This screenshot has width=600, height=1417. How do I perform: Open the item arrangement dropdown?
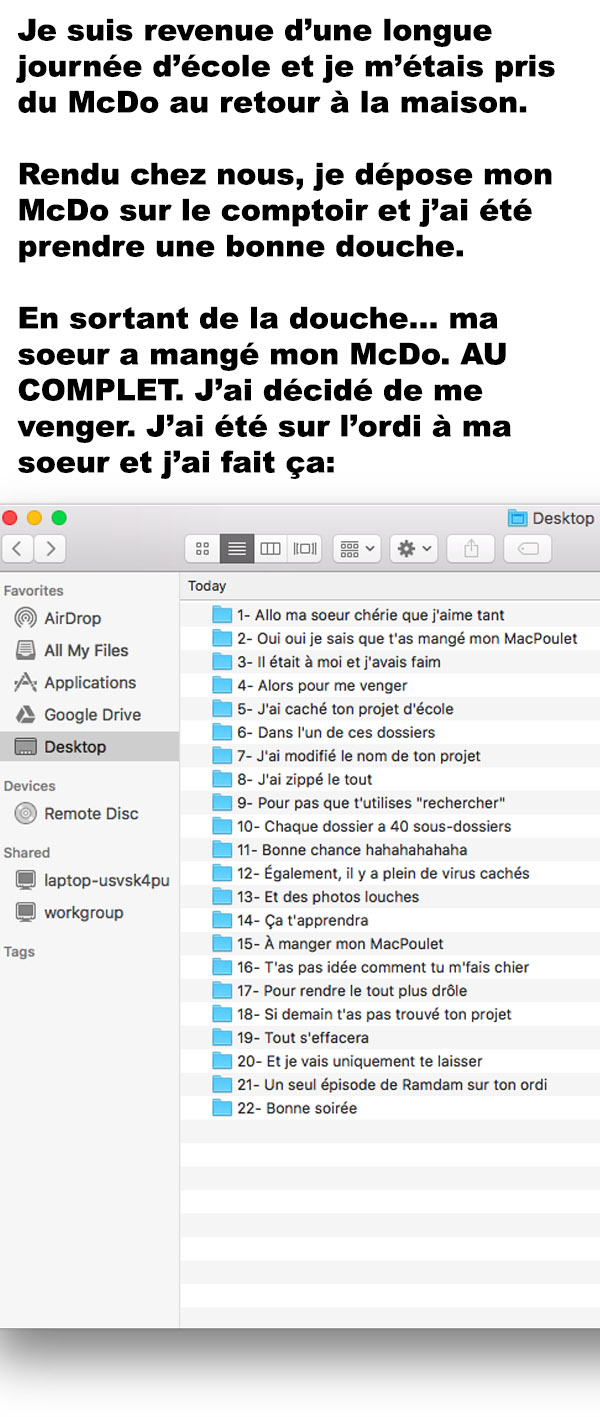357,548
